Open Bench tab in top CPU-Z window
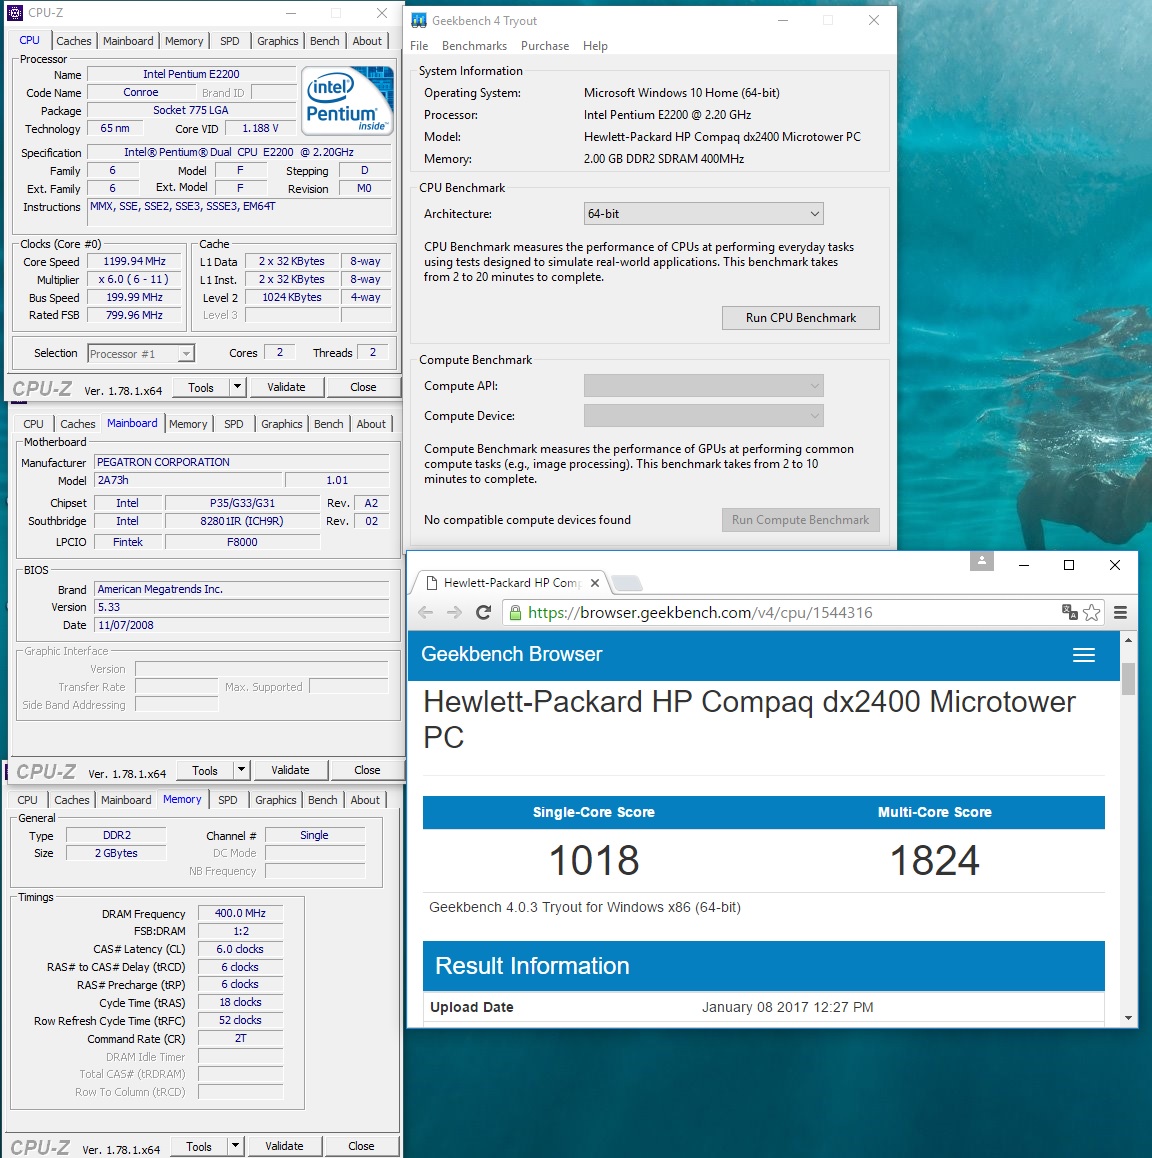The image size is (1152, 1158). pos(325,41)
